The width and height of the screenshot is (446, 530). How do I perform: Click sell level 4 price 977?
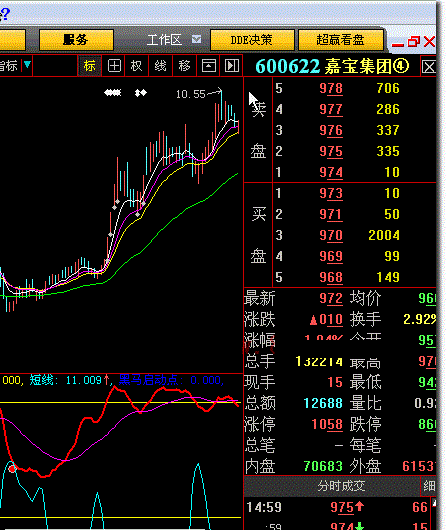331,110
